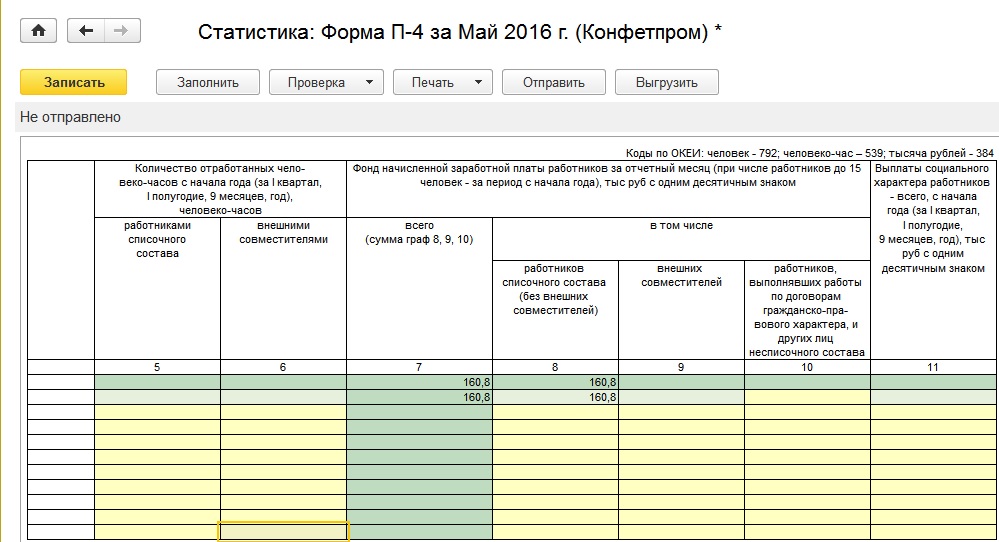Click the column number 6 header
The height and width of the screenshot is (542, 999).
pyautogui.click(x=284, y=367)
